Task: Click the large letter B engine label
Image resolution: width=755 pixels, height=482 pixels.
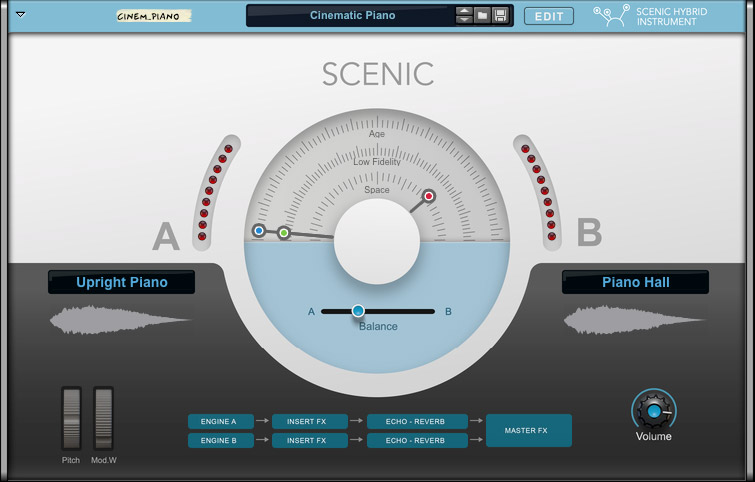Action: pyautogui.click(x=589, y=232)
